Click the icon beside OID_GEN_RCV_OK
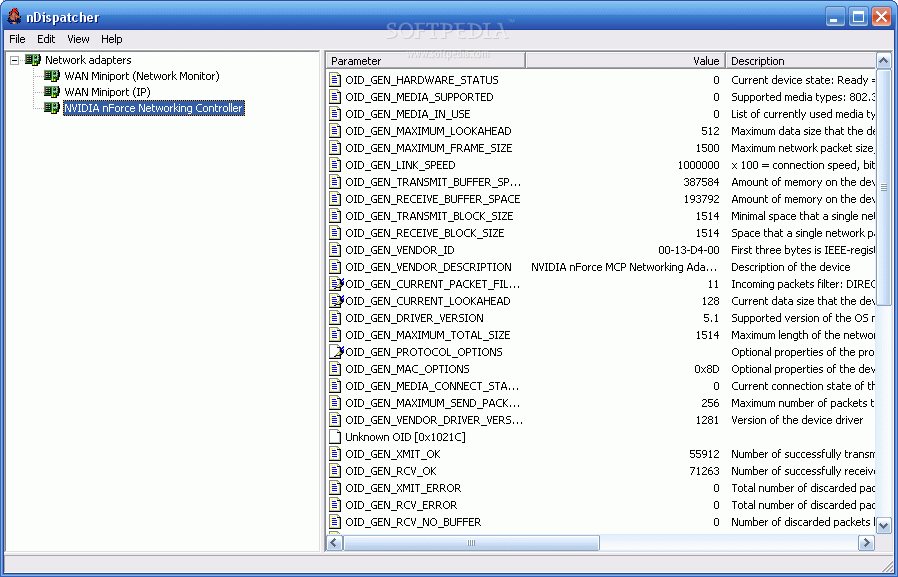The image size is (898, 577). pyautogui.click(x=336, y=471)
